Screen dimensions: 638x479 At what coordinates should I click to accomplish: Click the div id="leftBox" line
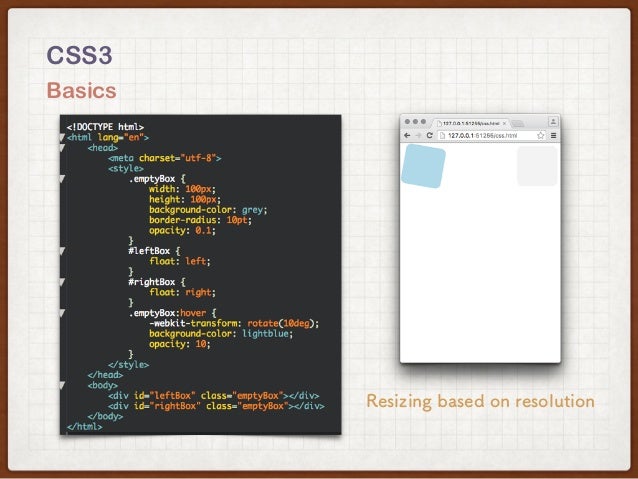pyautogui.click(x=214, y=396)
